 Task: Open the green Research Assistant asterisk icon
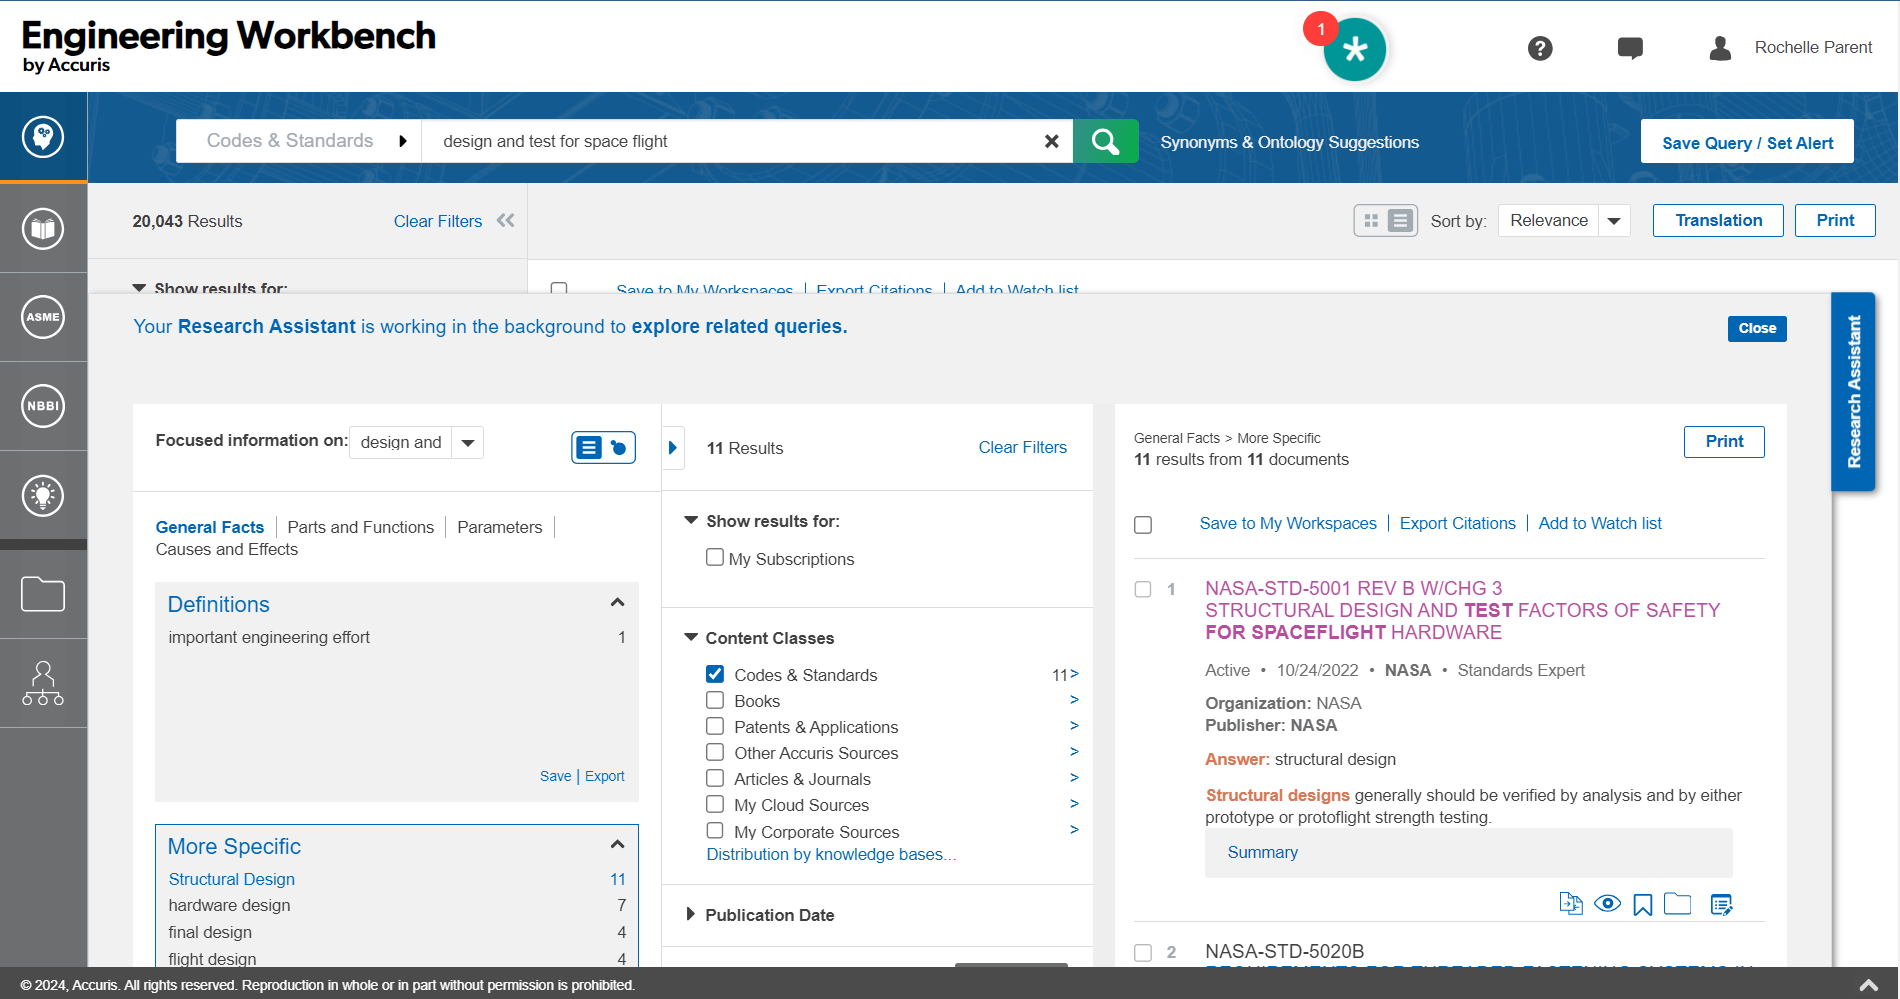[x=1355, y=49]
